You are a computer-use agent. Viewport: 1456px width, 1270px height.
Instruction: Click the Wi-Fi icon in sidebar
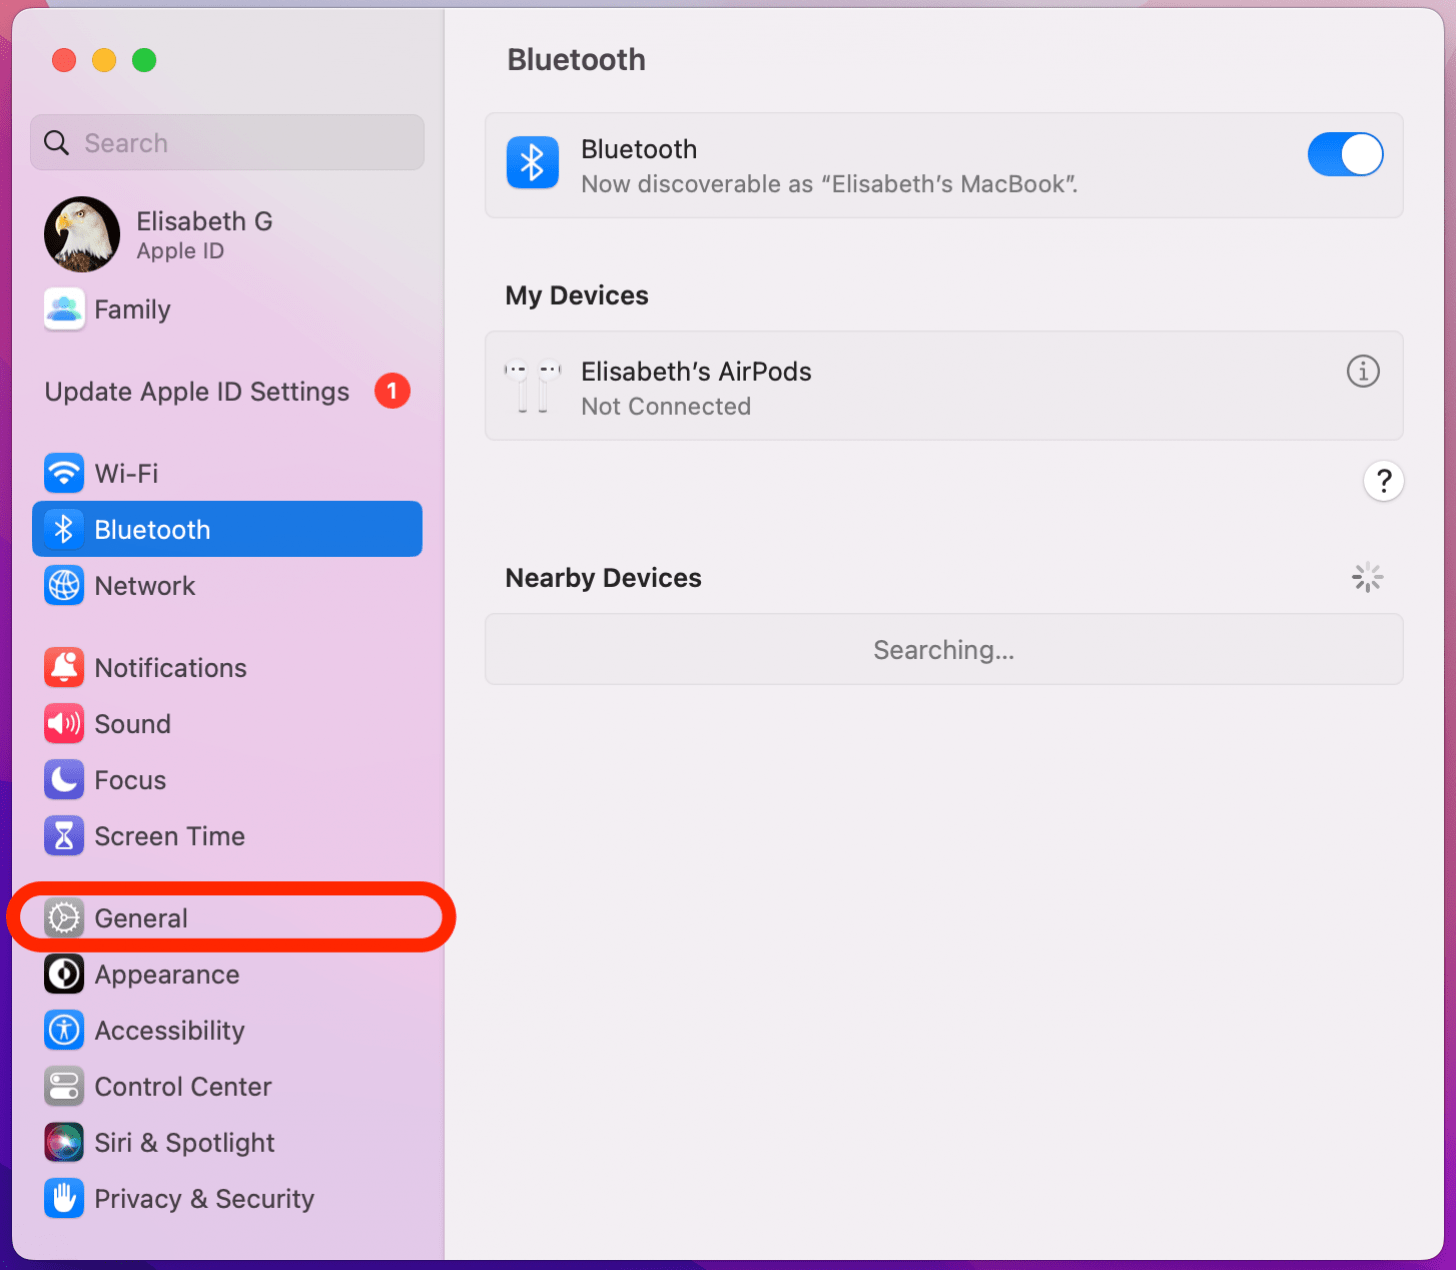point(64,473)
